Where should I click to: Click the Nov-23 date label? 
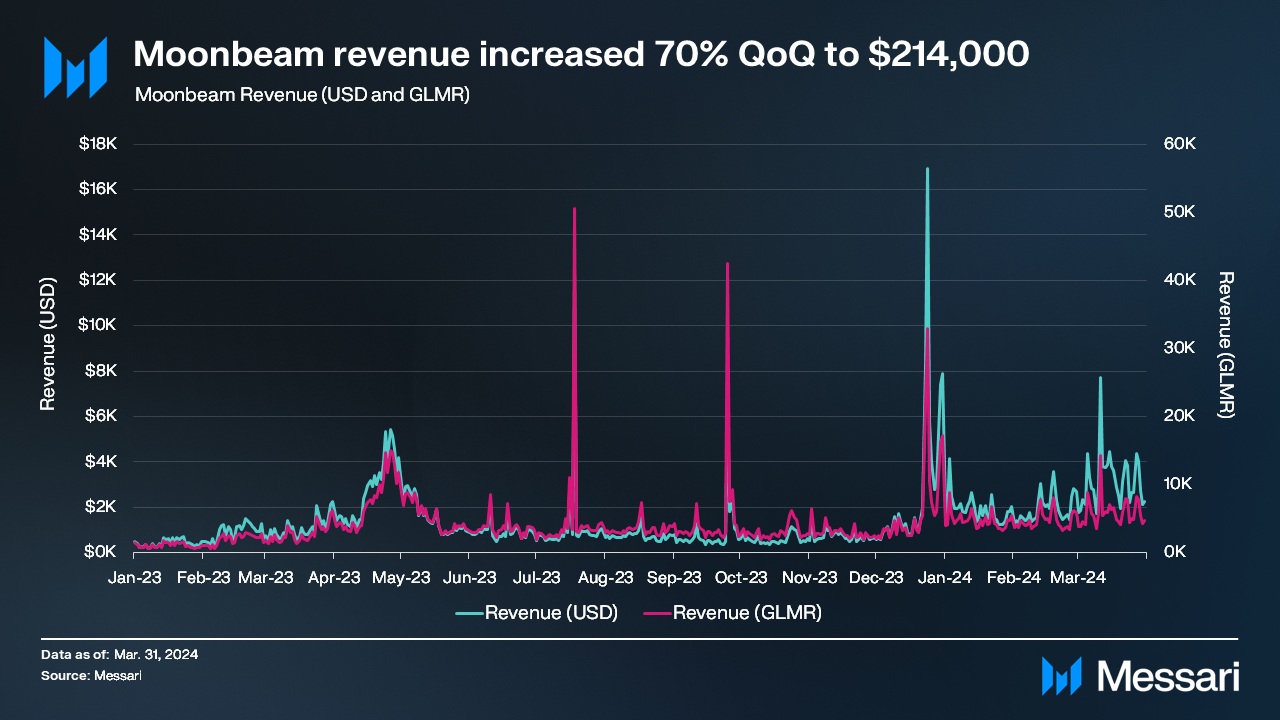809,578
